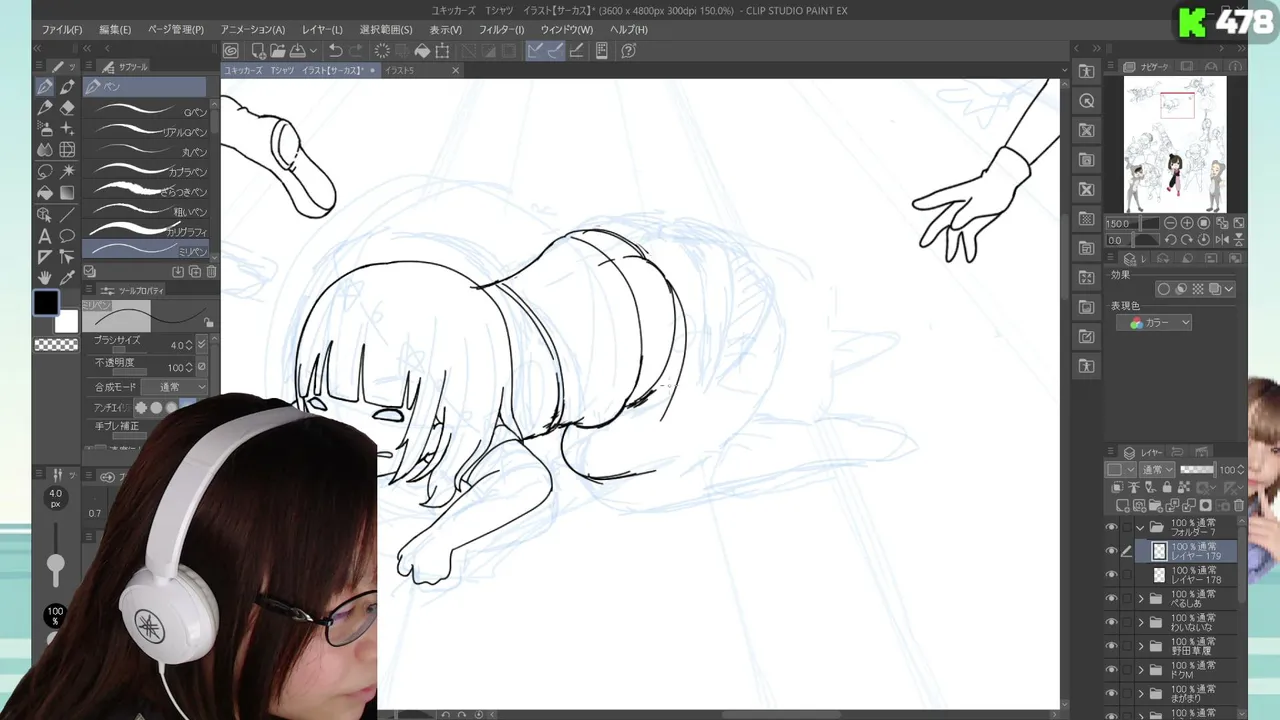Toggle visibility of the ドクM folder

pos(1111,670)
